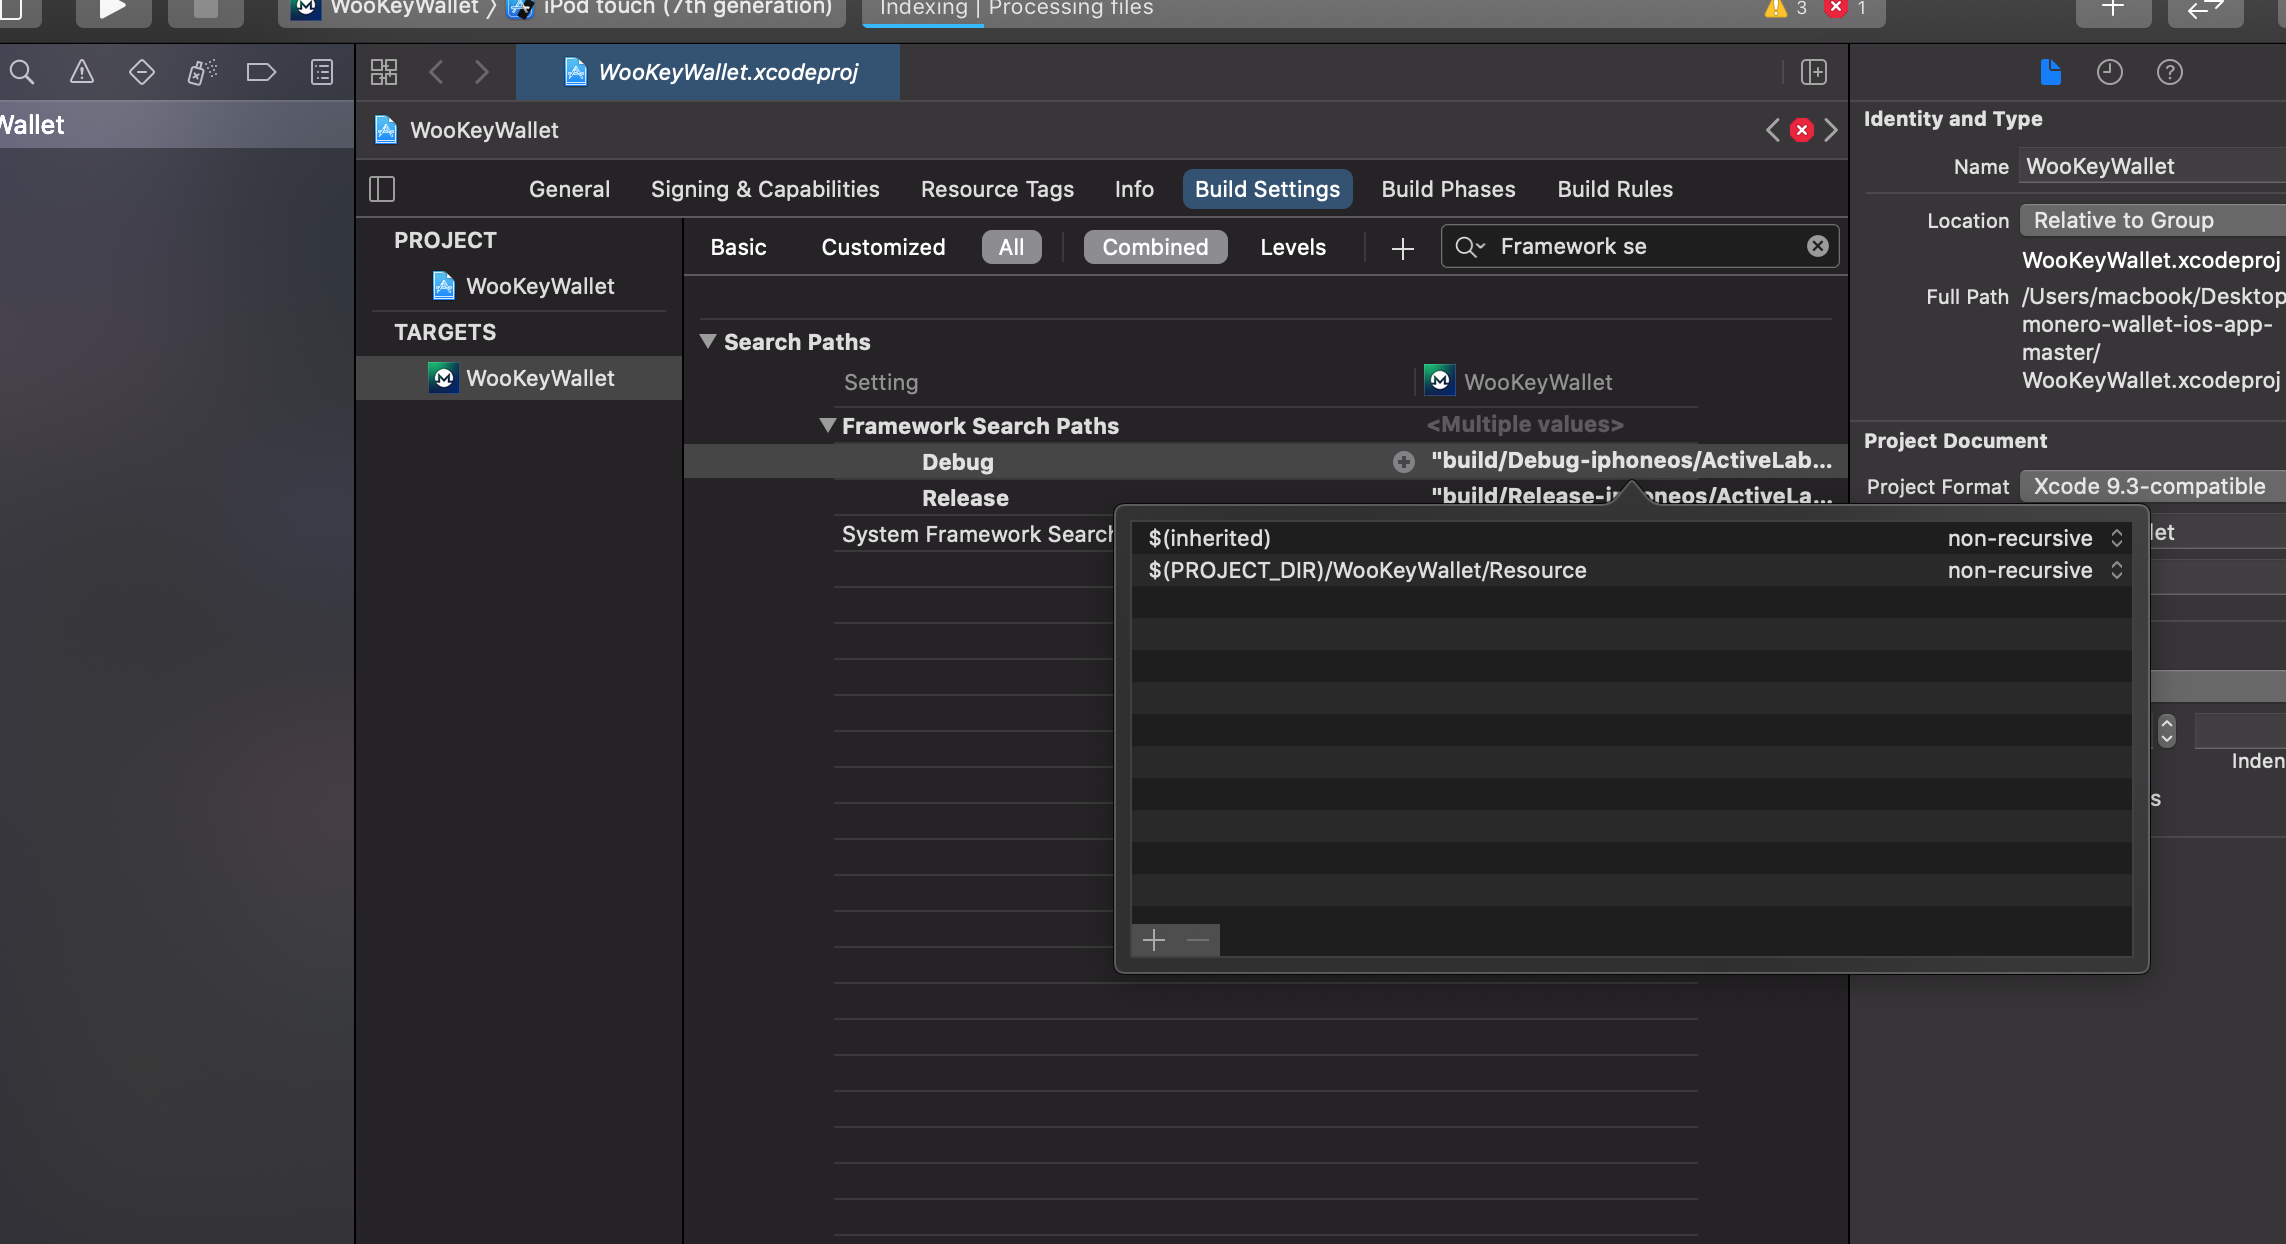The height and width of the screenshot is (1244, 2286).
Task: Select System Framework Search Paths row
Action: [976, 534]
